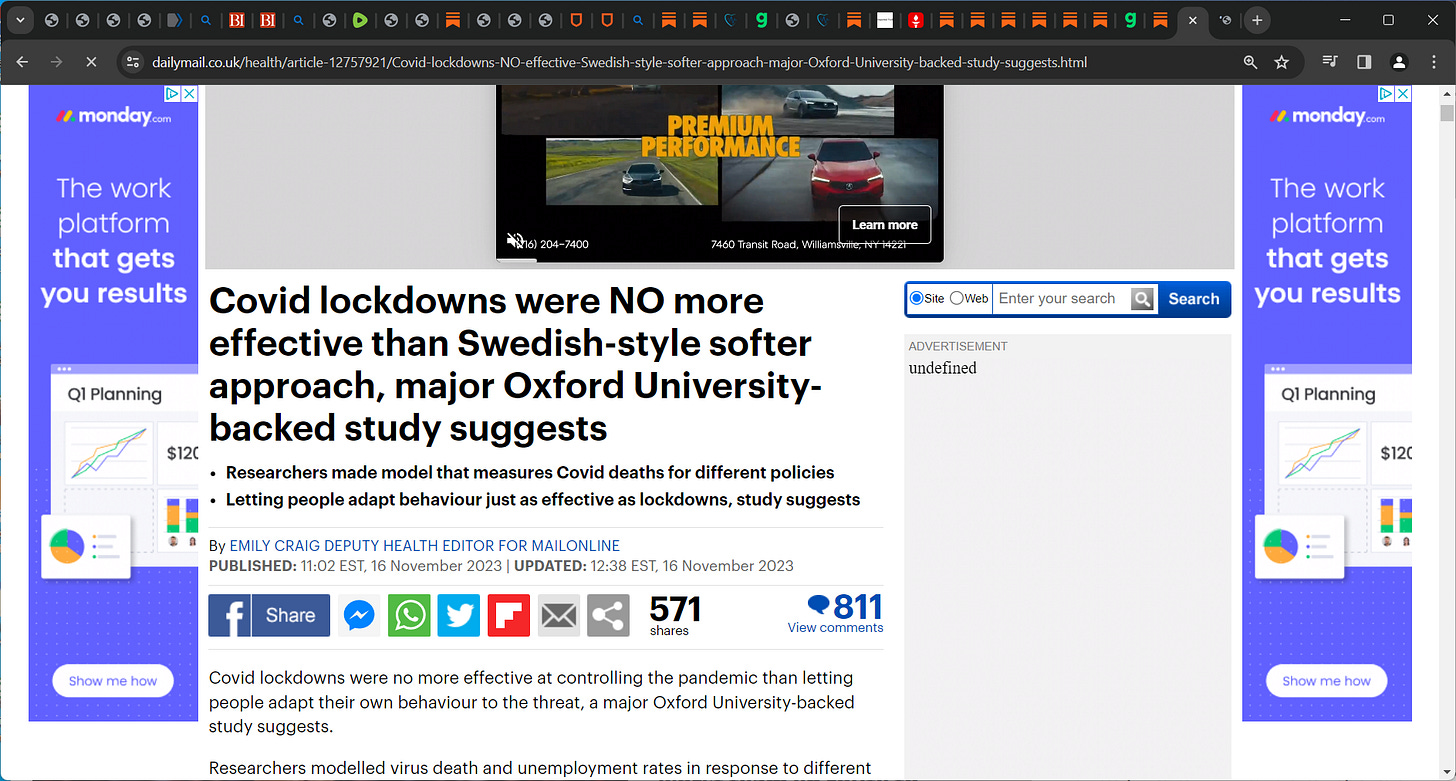The height and width of the screenshot is (781, 1456).
Task: Click the 'UPDATED: 12:38 EST' timestamp
Action: tap(654, 566)
